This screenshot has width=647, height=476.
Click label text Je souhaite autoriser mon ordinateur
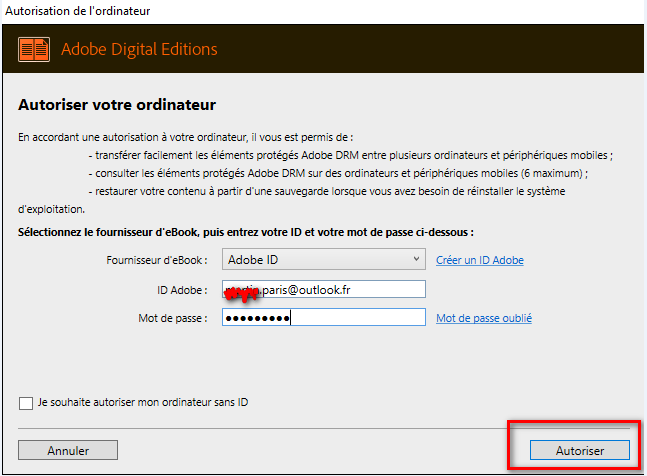coord(142,403)
